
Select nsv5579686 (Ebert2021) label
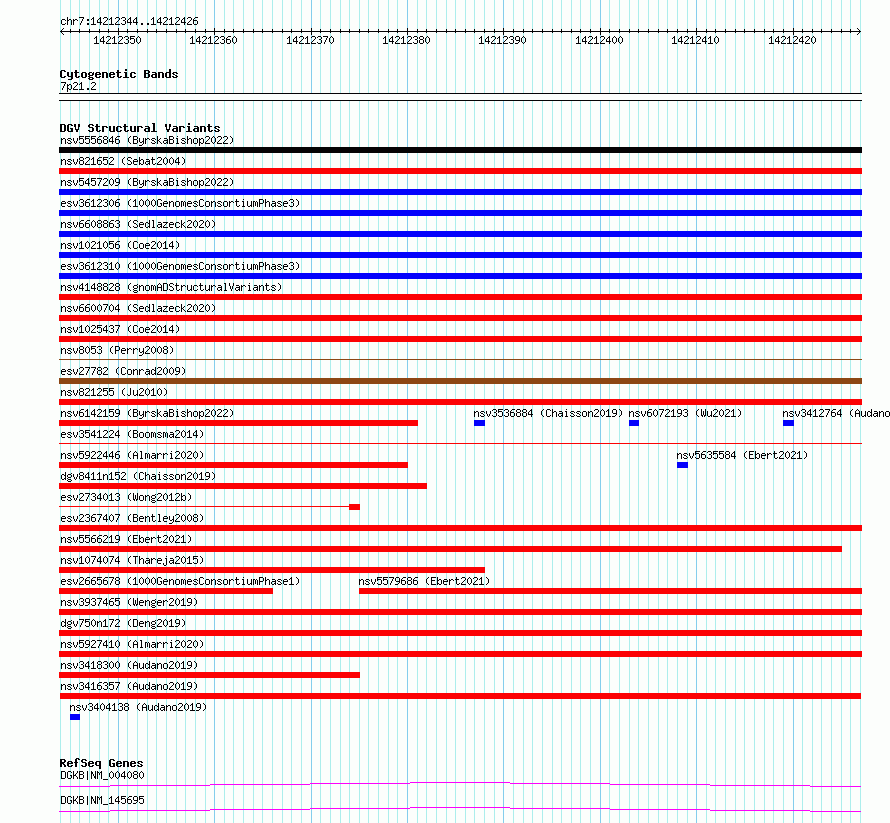point(424,581)
